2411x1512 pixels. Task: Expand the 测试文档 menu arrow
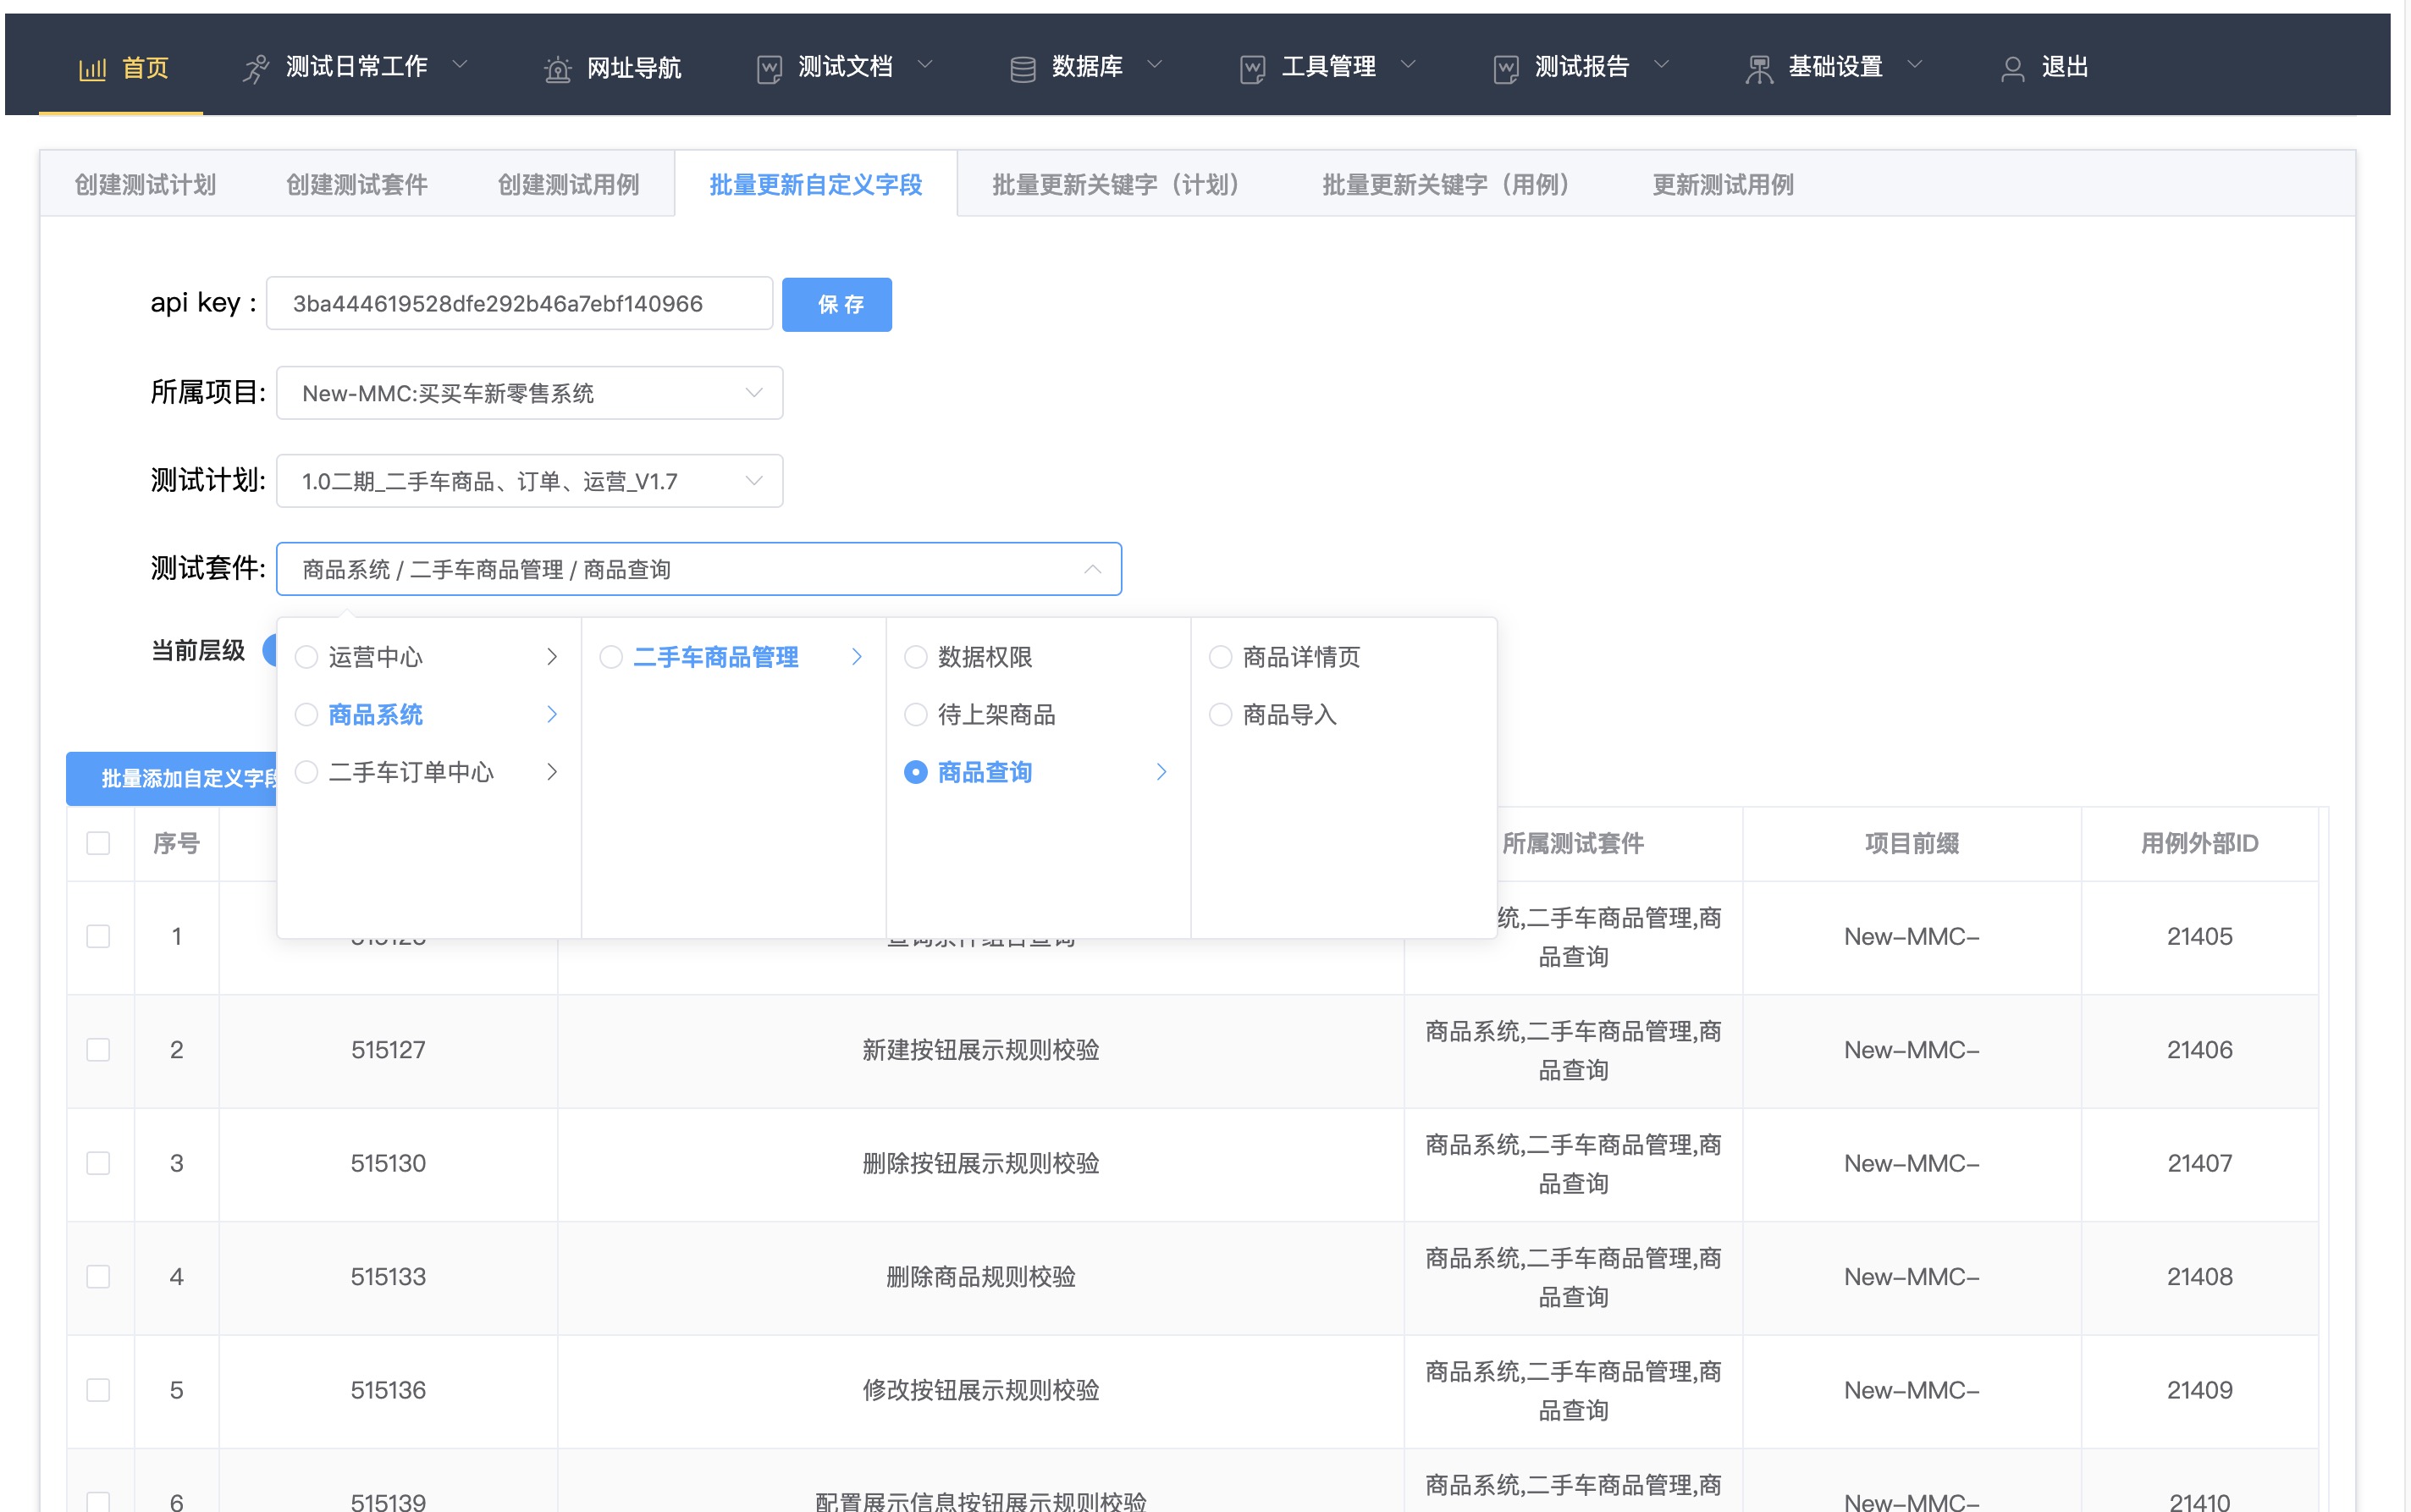[925, 65]
